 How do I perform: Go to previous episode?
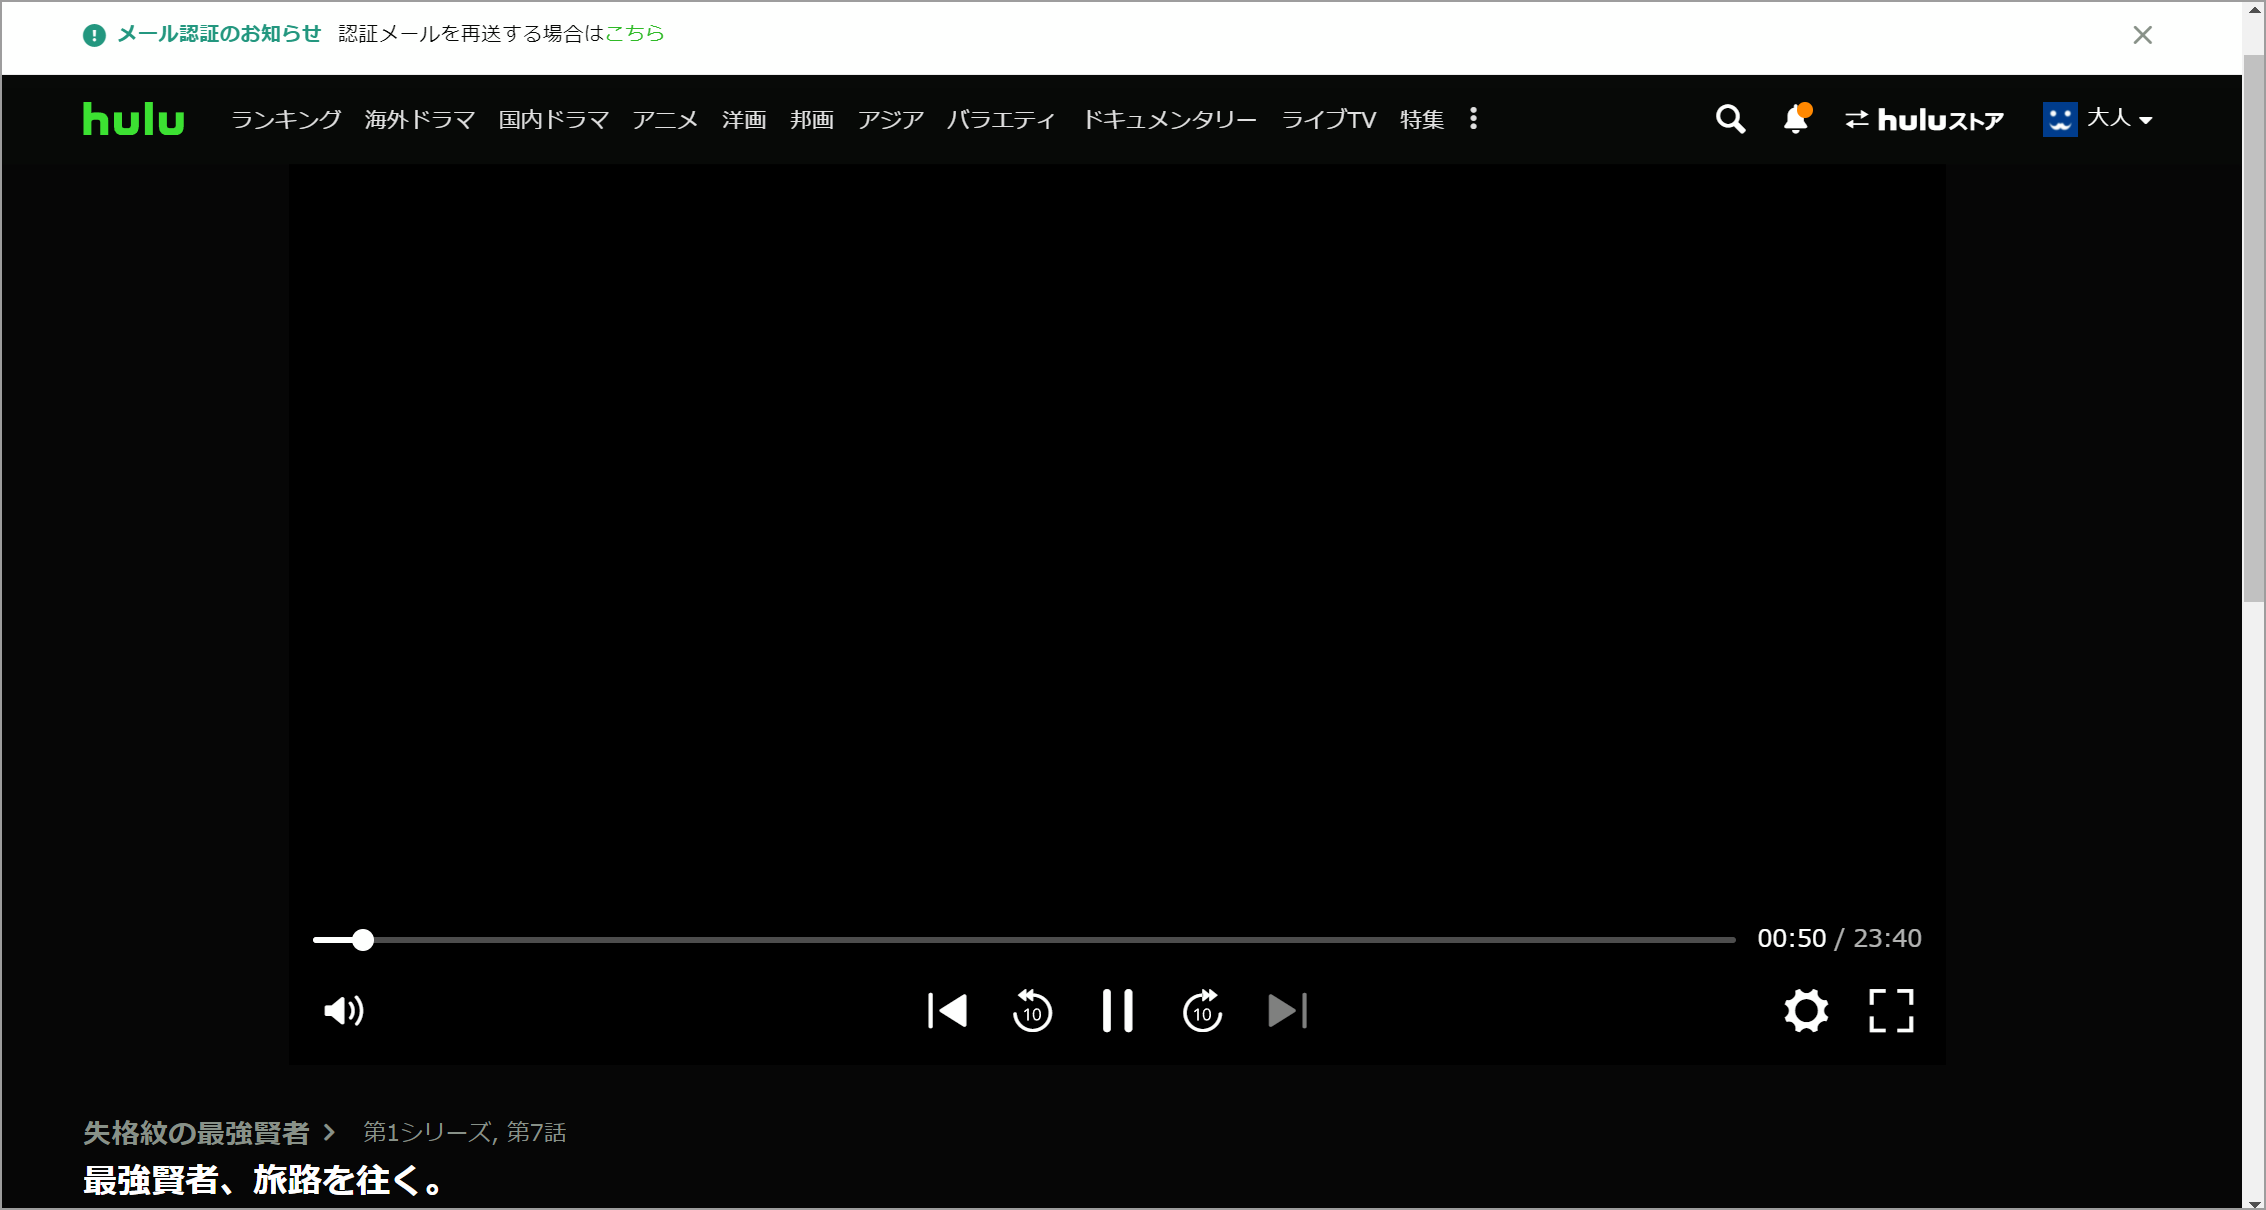point(947,1011)
